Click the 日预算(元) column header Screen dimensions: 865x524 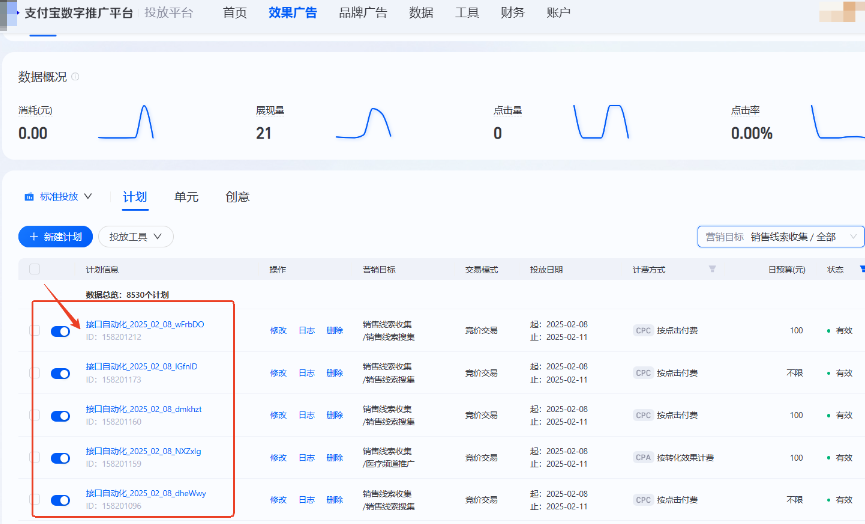[787, 269]
